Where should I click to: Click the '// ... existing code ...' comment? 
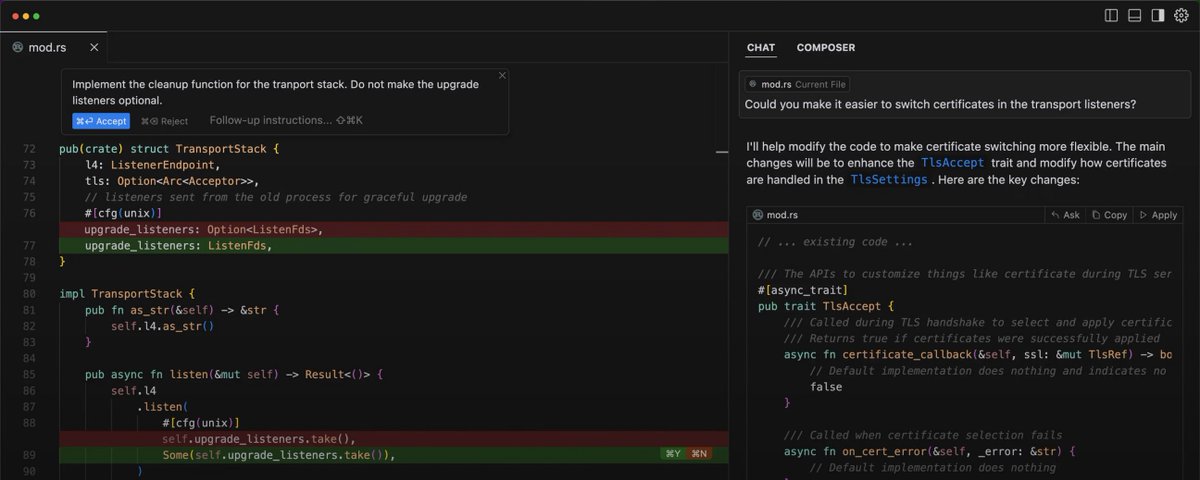point(835,242)
